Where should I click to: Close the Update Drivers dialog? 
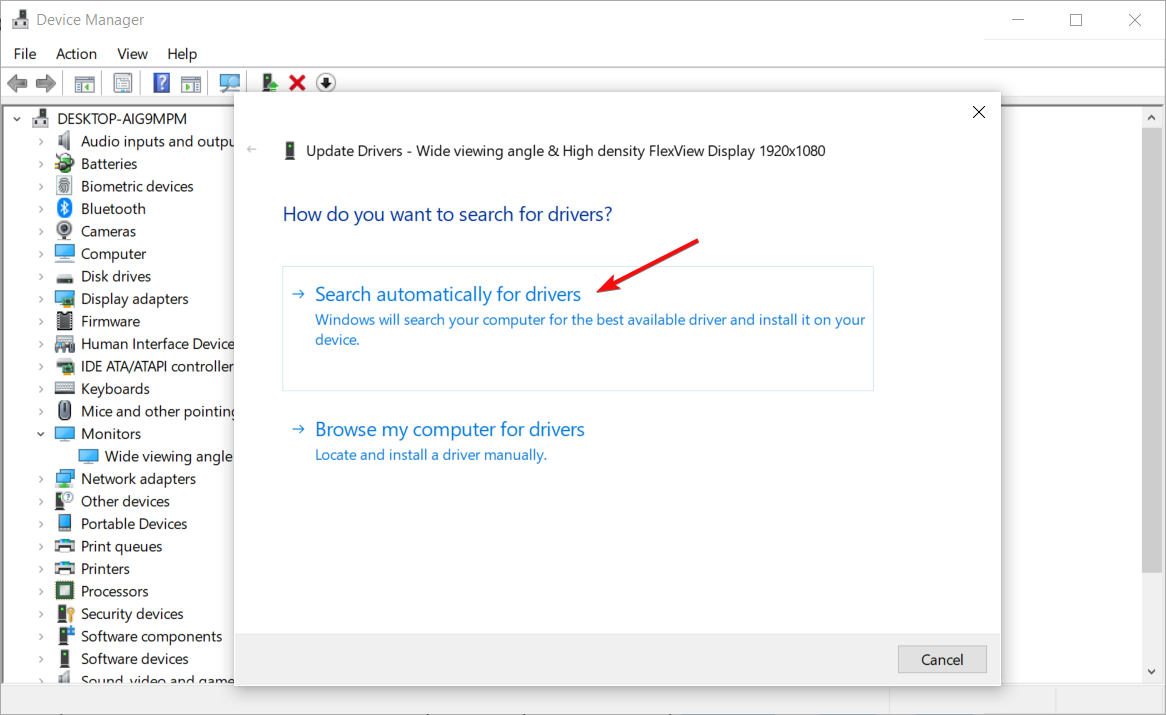coord(979,112)
